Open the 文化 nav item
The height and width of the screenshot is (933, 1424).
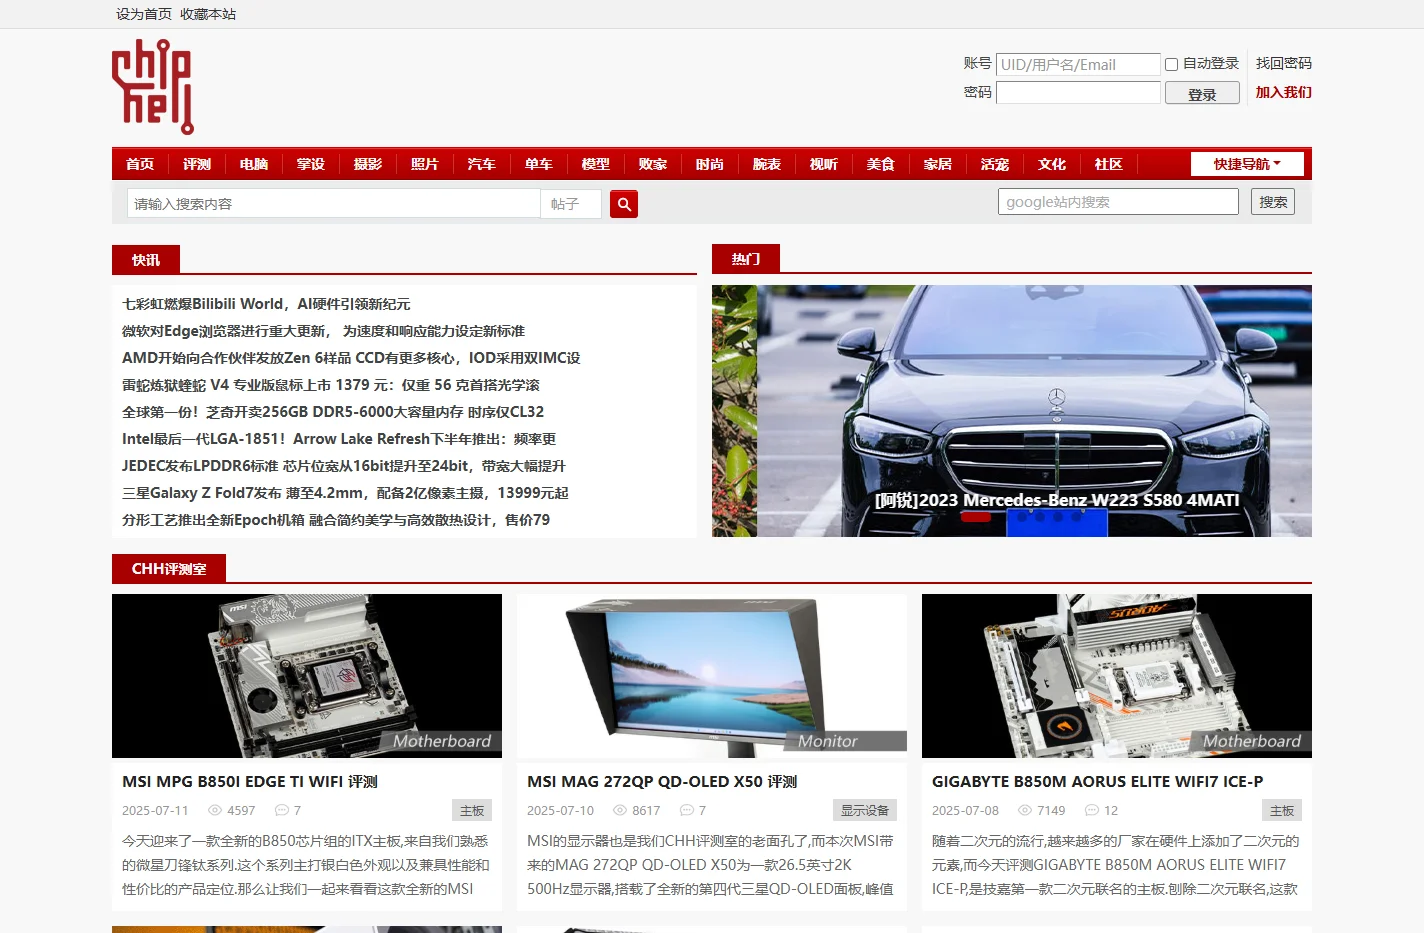[1052, 164]
